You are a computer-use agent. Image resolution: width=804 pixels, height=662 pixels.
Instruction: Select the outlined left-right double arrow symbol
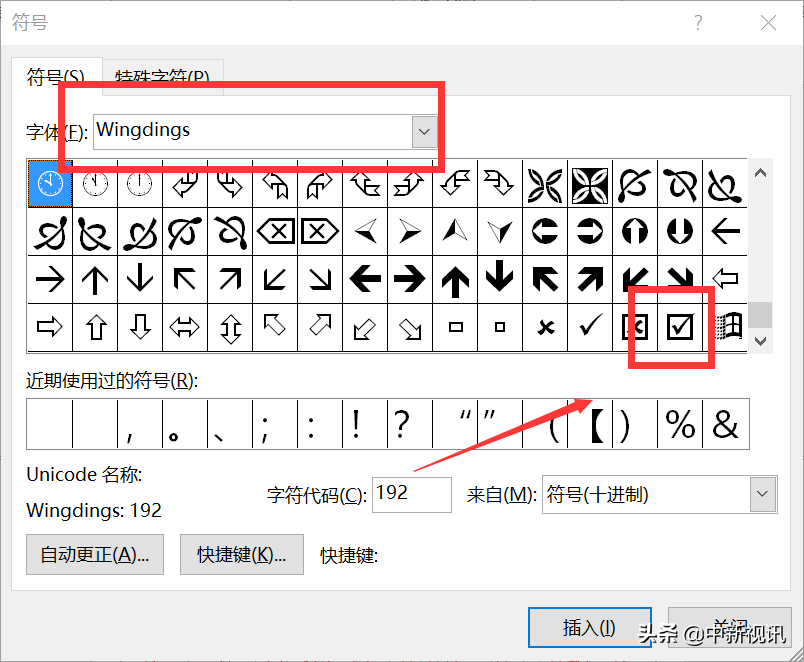[x=185, y=327]
